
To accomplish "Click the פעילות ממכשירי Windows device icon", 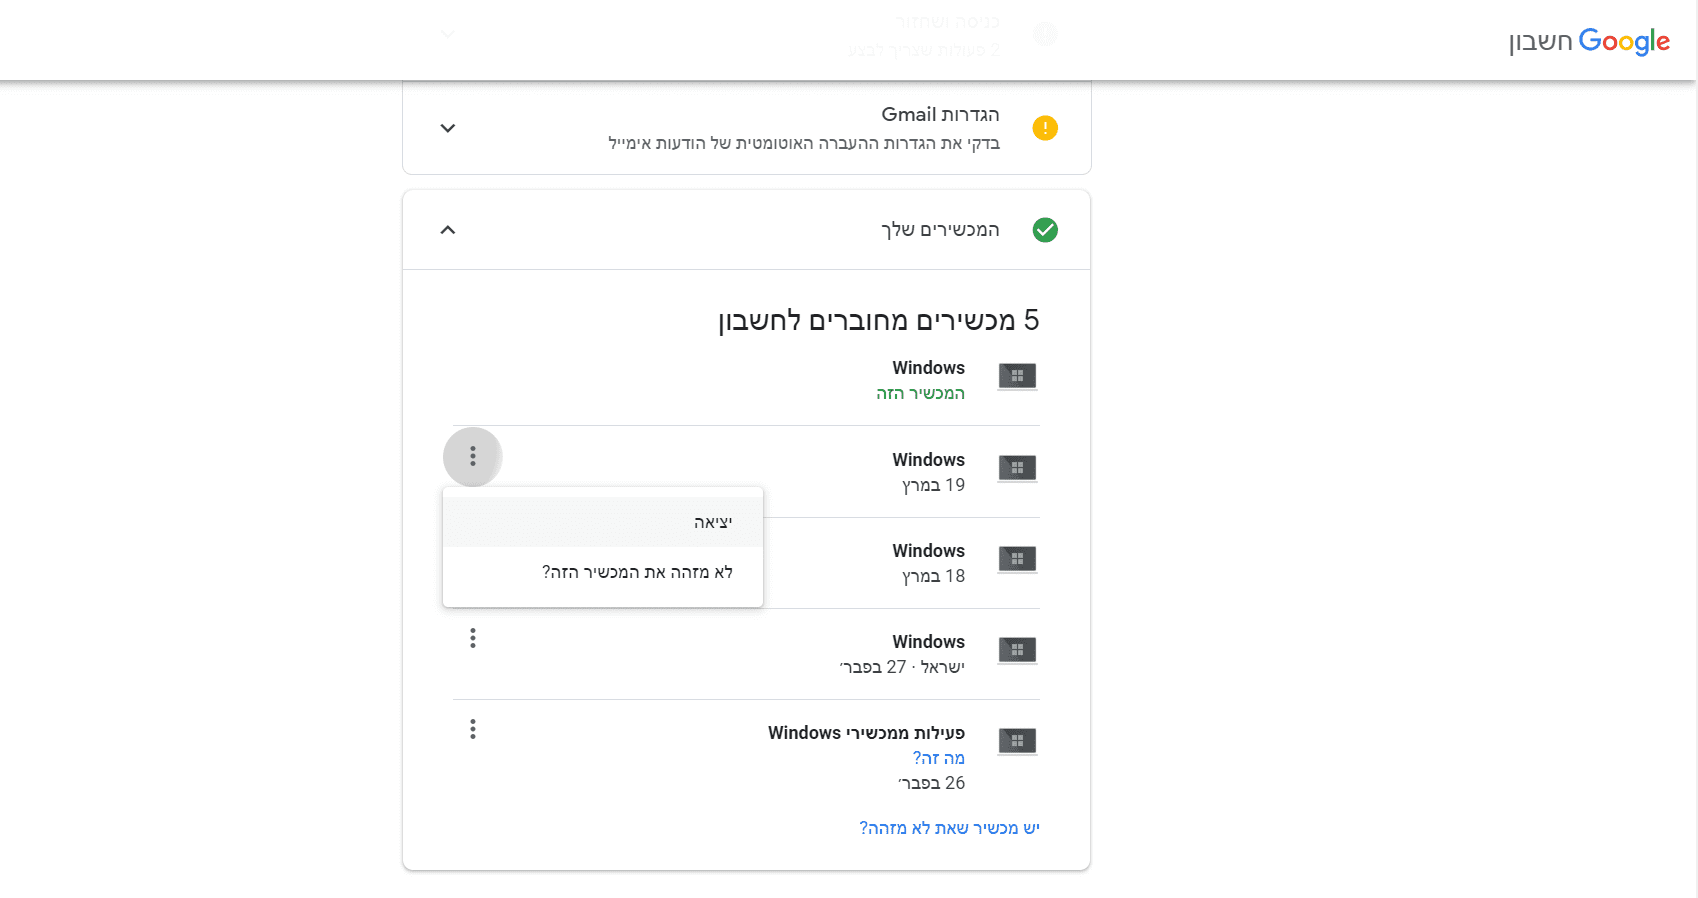I will [1017, 741].
